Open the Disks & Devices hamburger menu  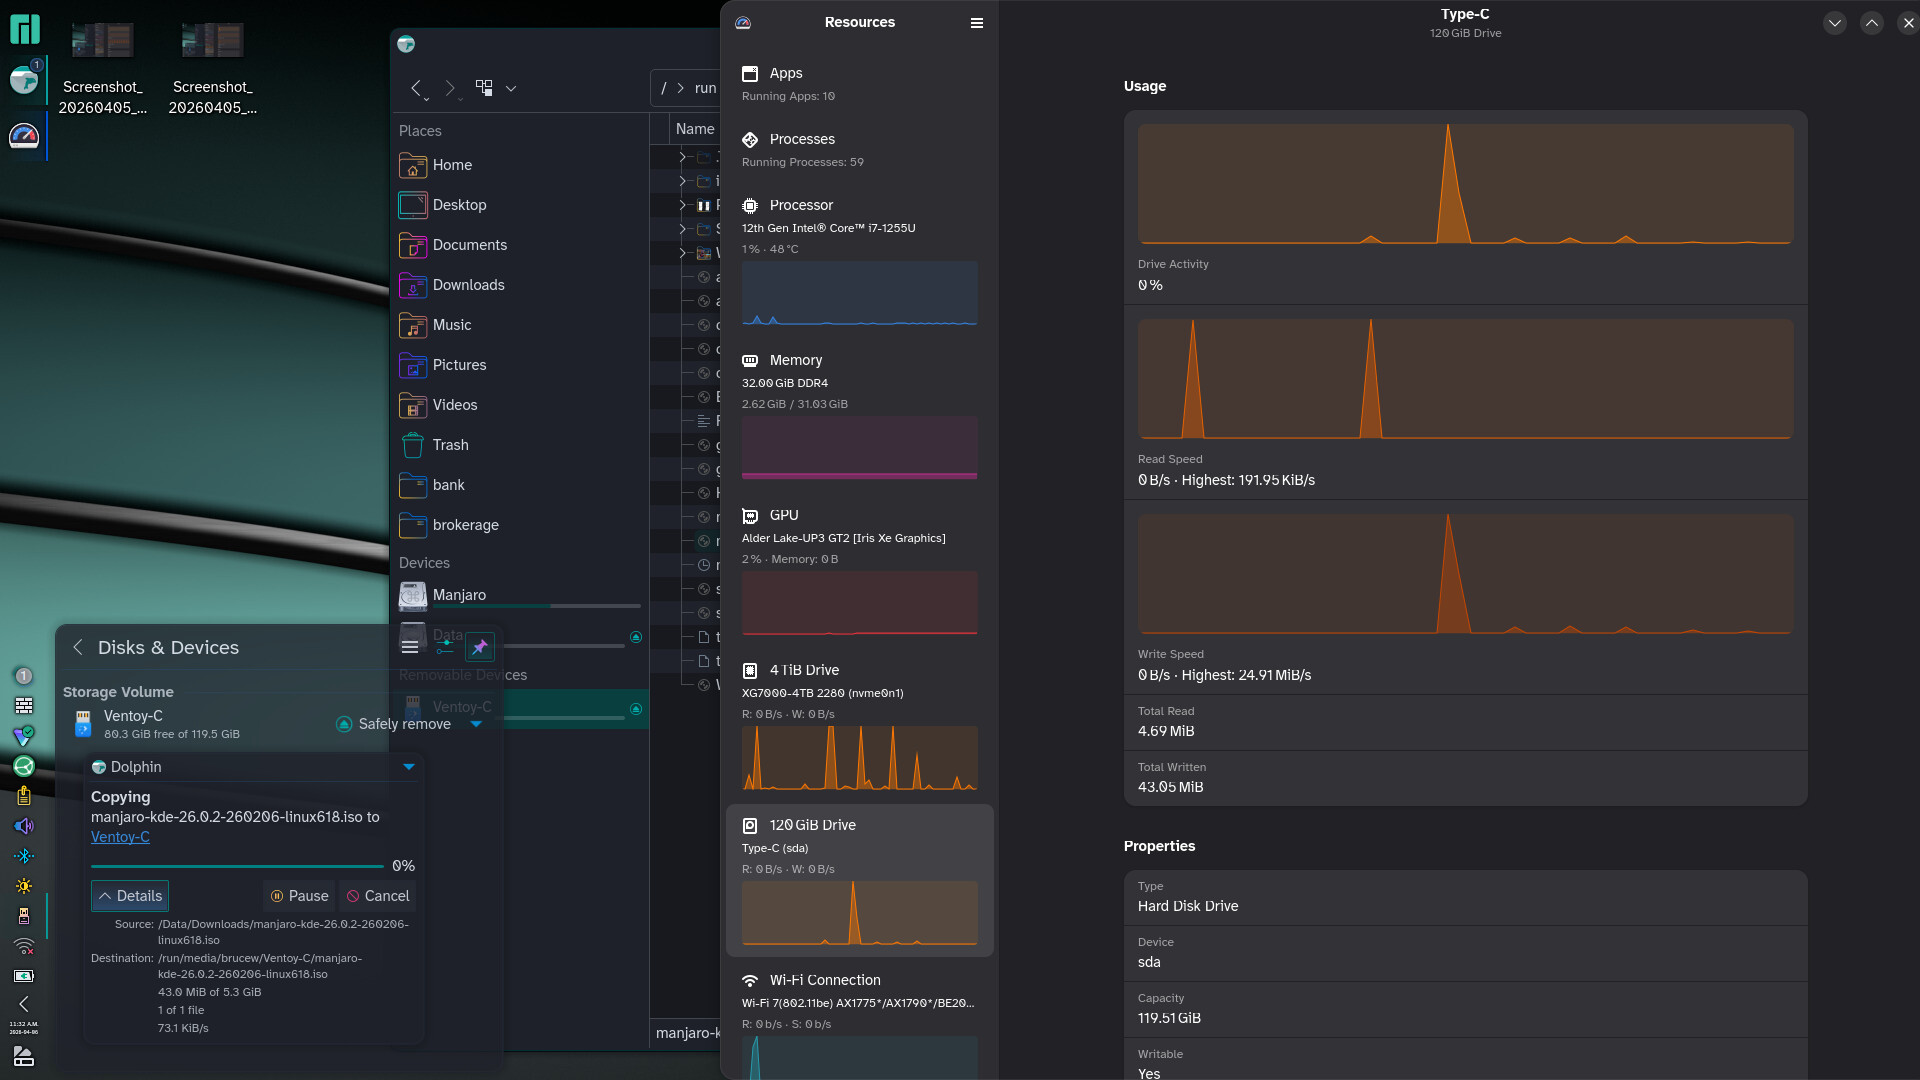[410, 647]
